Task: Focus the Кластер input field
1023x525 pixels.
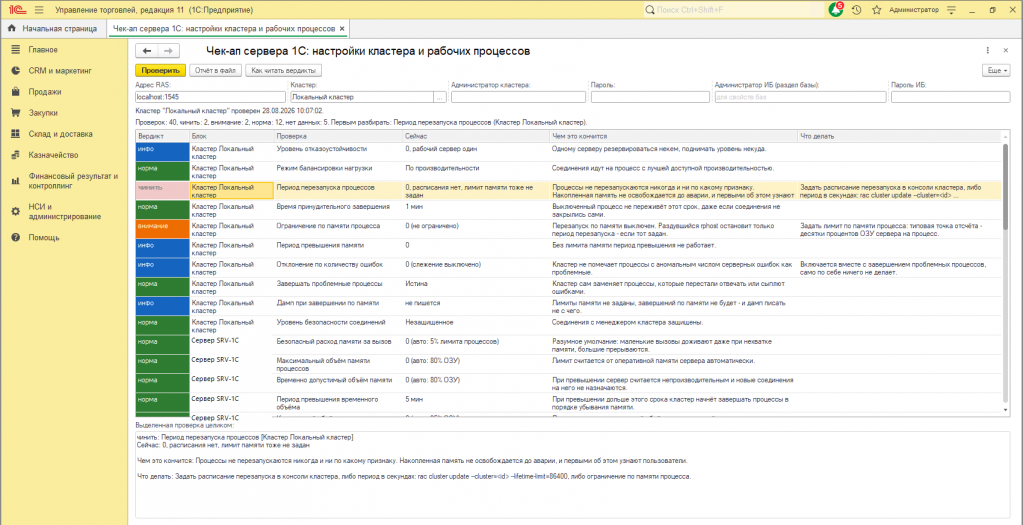Action: pyautogui.click(x=361, y=97)
